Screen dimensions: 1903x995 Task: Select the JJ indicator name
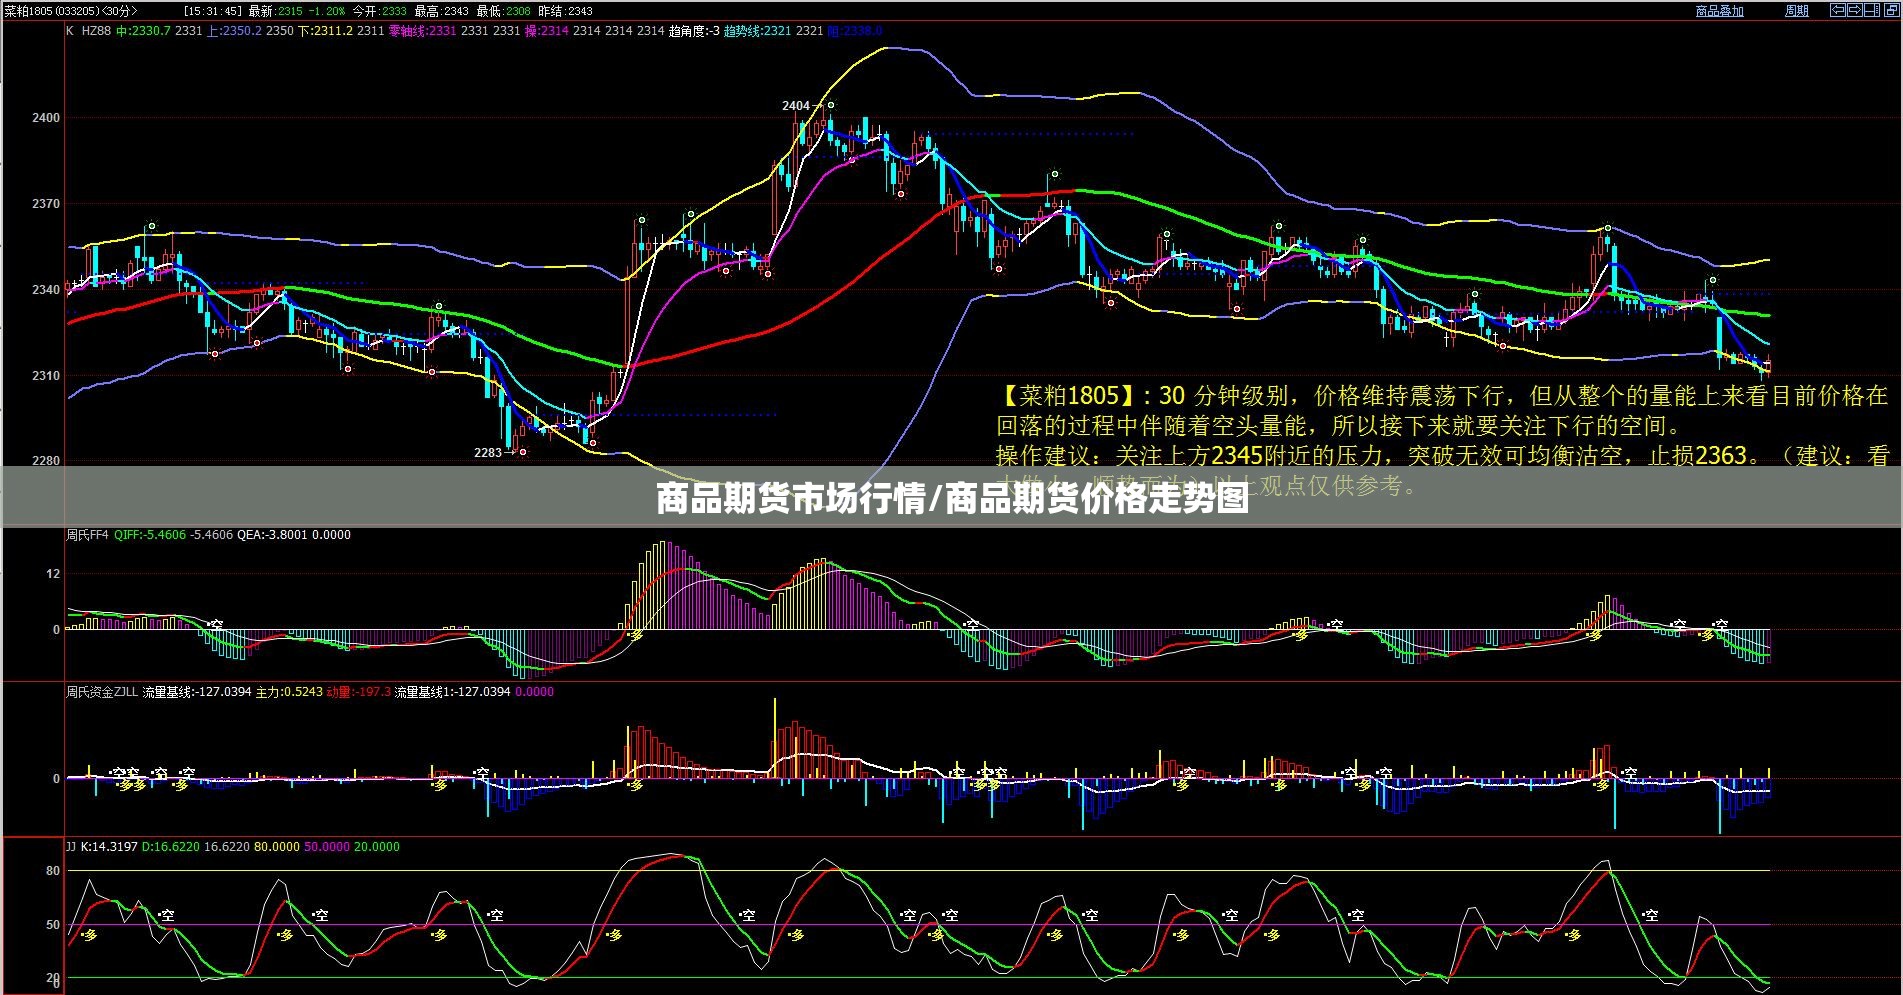(71, 847)
